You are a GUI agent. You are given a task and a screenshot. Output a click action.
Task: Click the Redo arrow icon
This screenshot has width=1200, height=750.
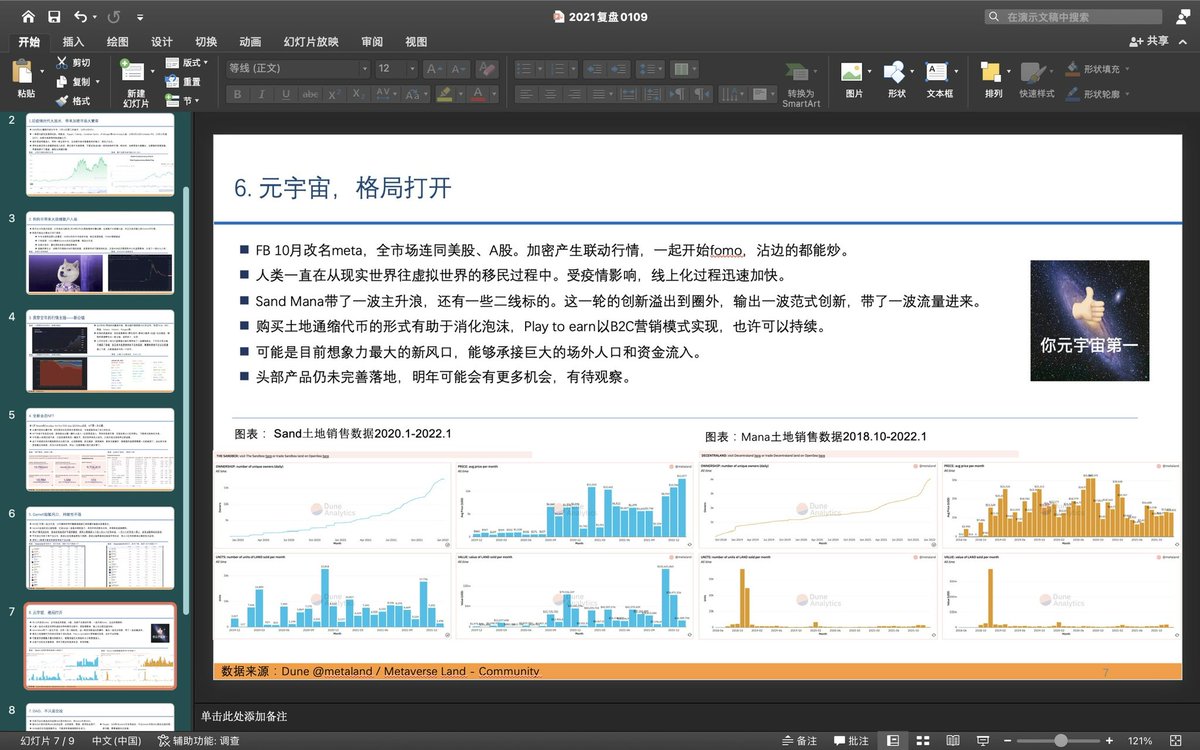pyautogui.click(x=113, y=17)
